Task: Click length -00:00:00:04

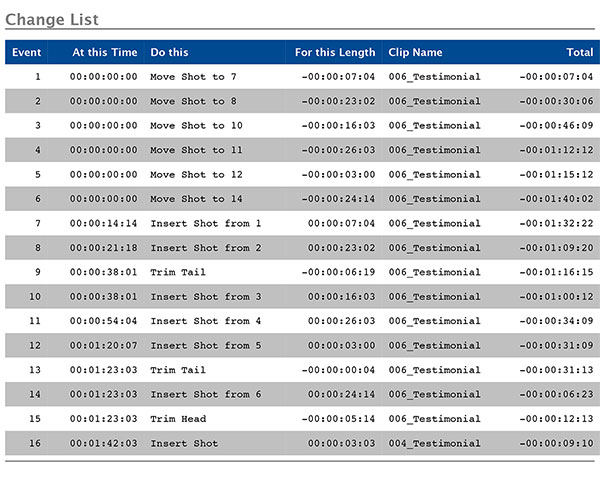Action: click(338, 370)
